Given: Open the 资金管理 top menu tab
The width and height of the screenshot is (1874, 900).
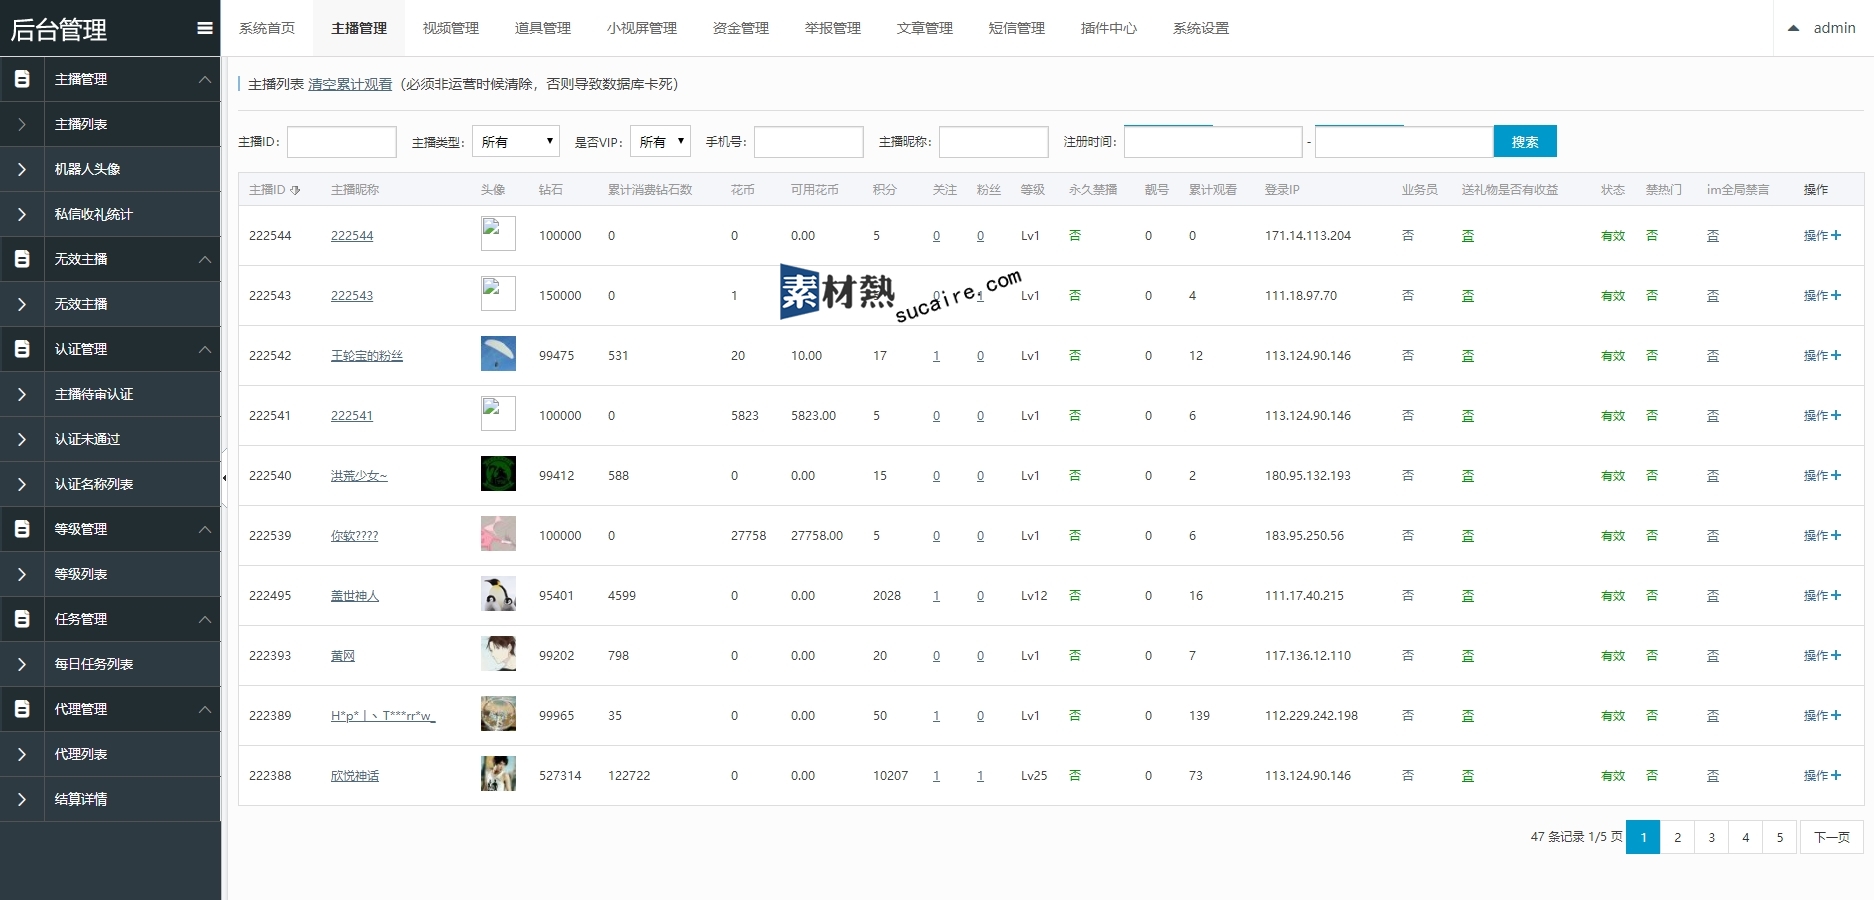Looking at the screenshot, I should click(740, 28).
